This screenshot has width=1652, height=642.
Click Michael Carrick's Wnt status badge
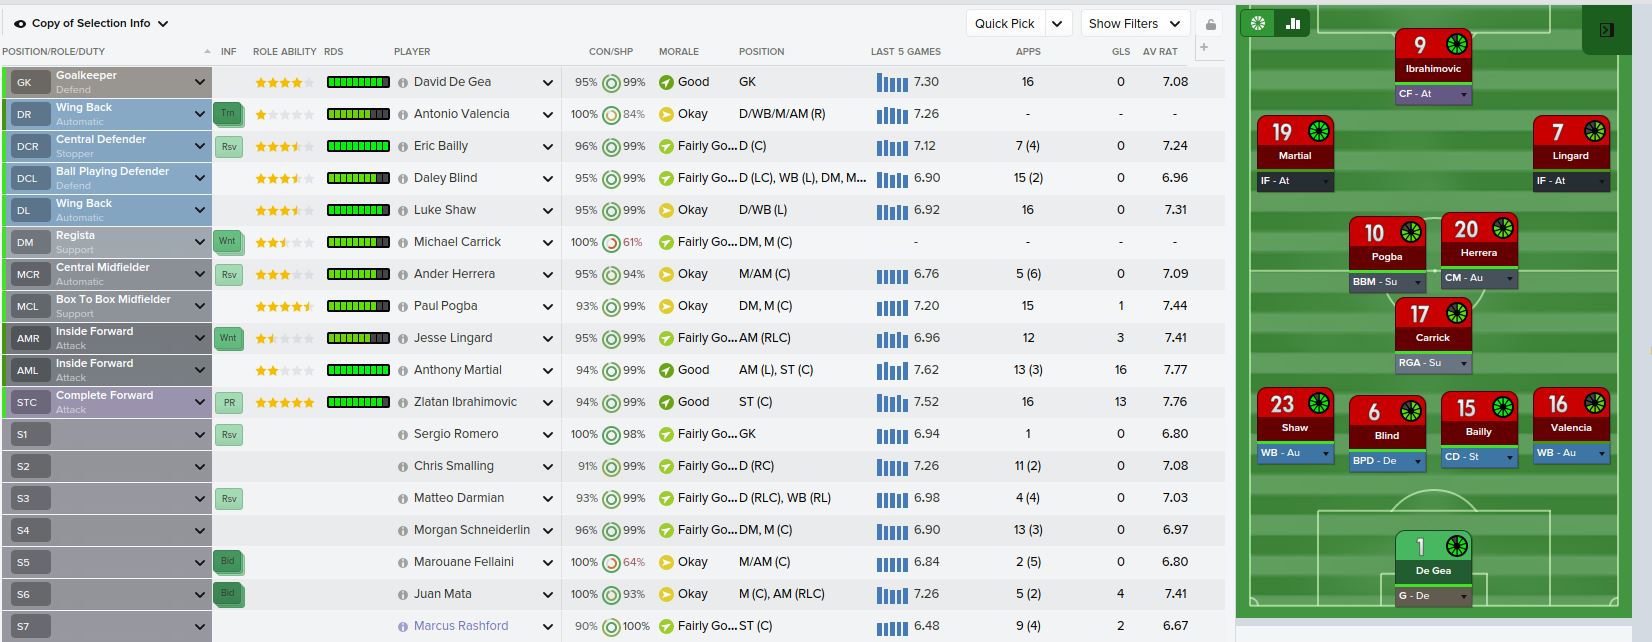coord(228,242)
